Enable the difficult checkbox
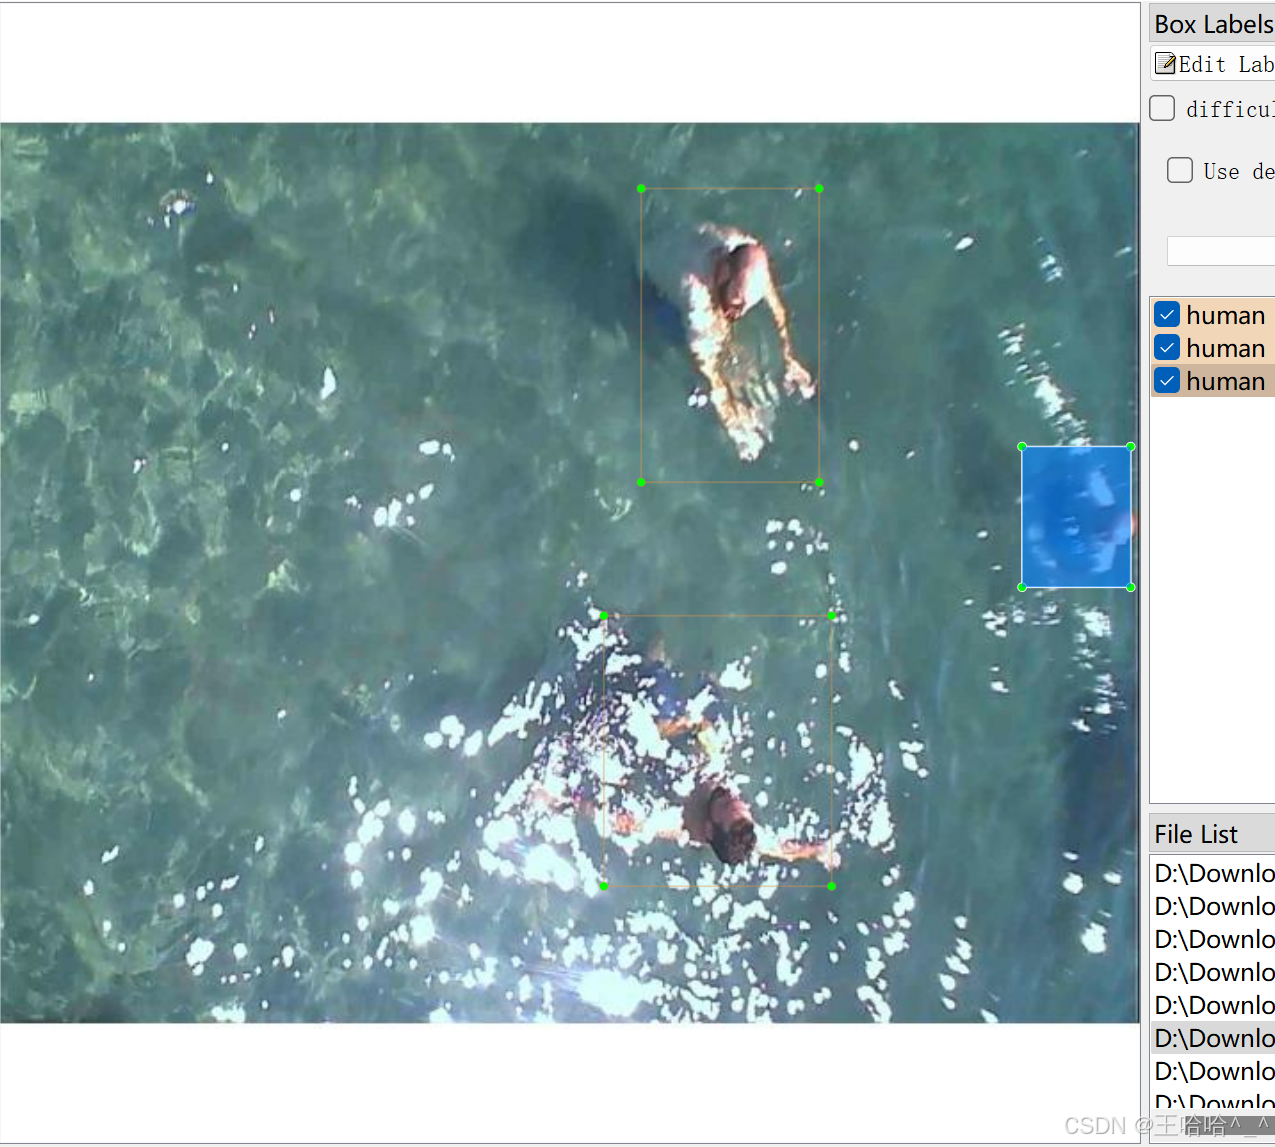The width and height of the screenshot is (1275, 1147). [x=1162, y=108]
